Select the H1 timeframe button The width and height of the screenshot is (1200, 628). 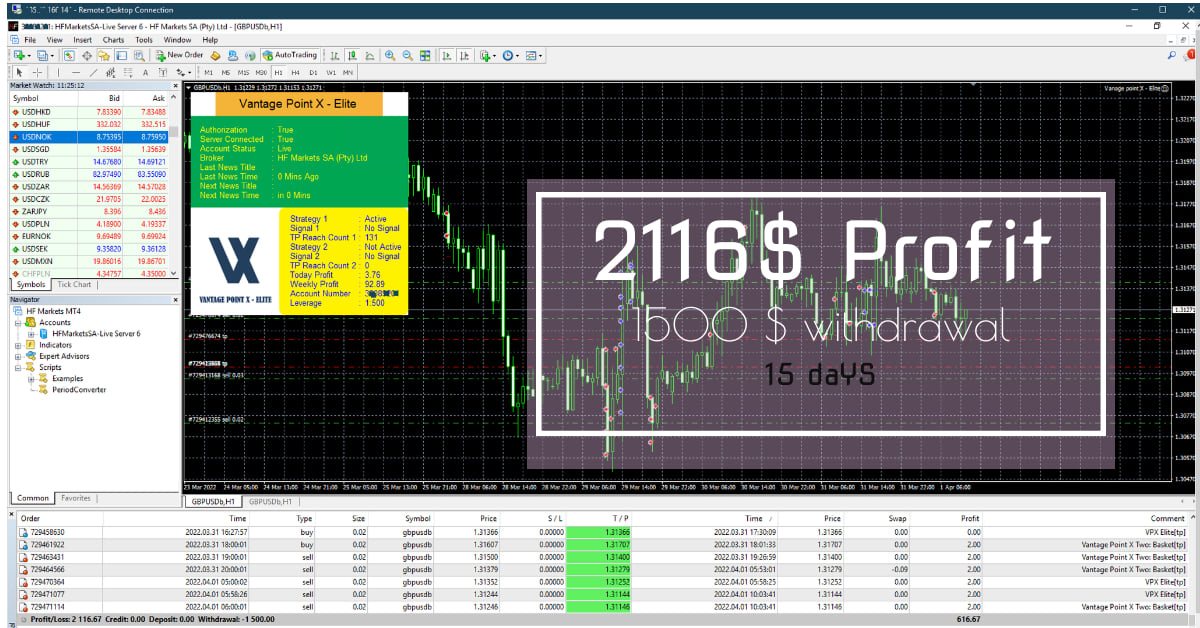coord(279,72)
